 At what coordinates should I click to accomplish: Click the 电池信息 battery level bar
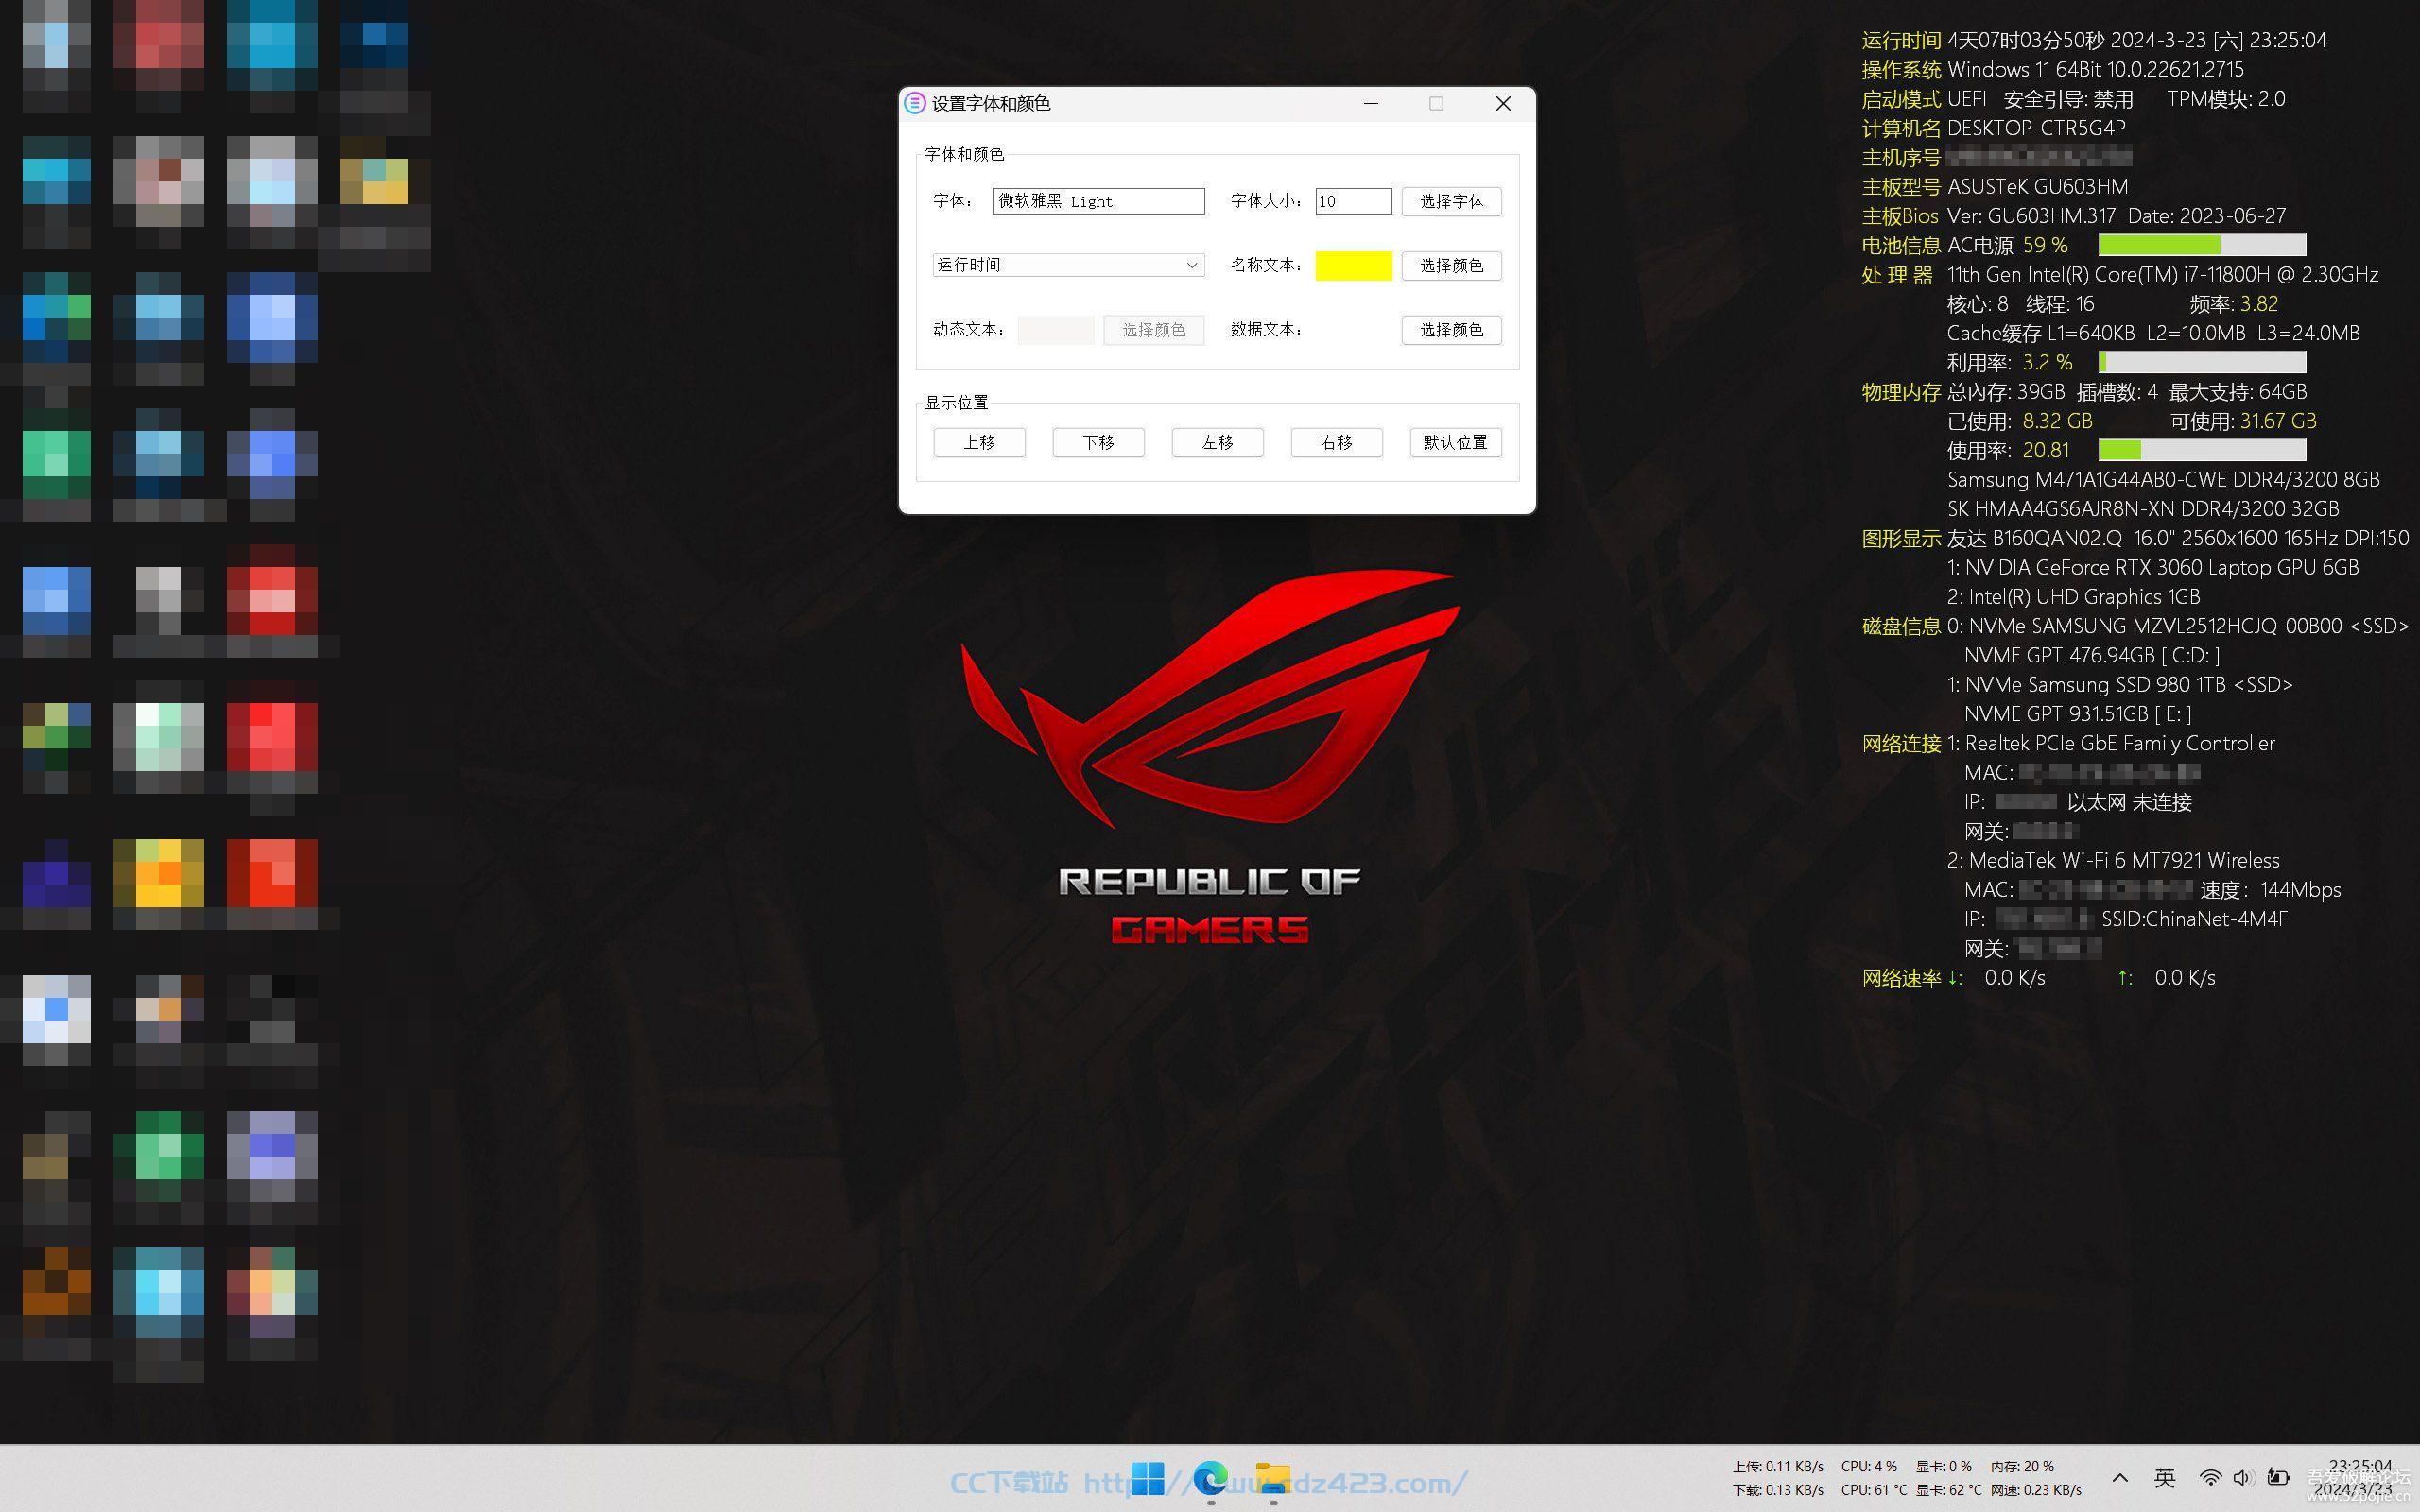pos(2202,245)
